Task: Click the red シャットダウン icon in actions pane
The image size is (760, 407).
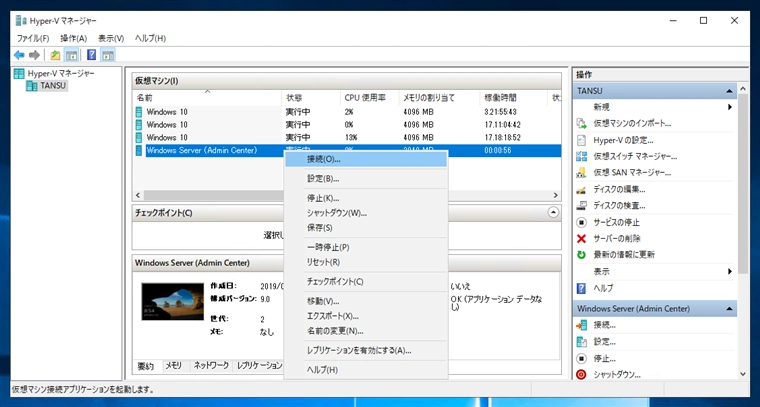Action: [581, 375]
